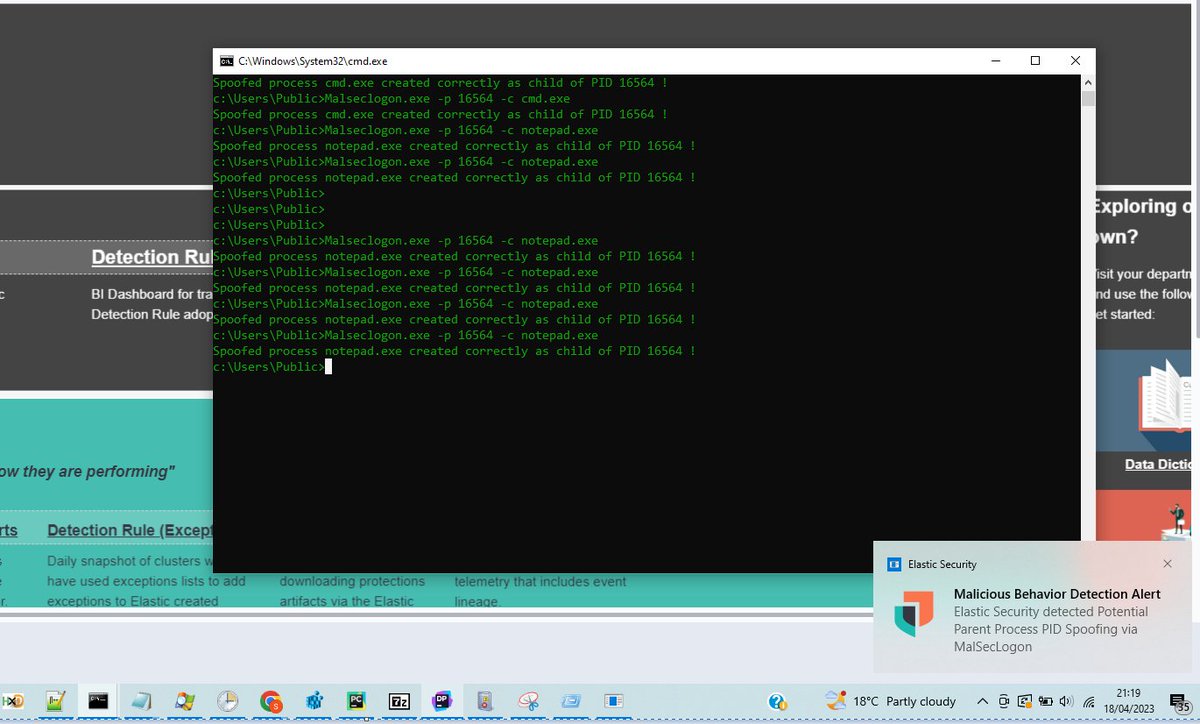Click the cmd scrollbar up arrow
This screenshot has width=1200, height=724.
point(1088,82)
